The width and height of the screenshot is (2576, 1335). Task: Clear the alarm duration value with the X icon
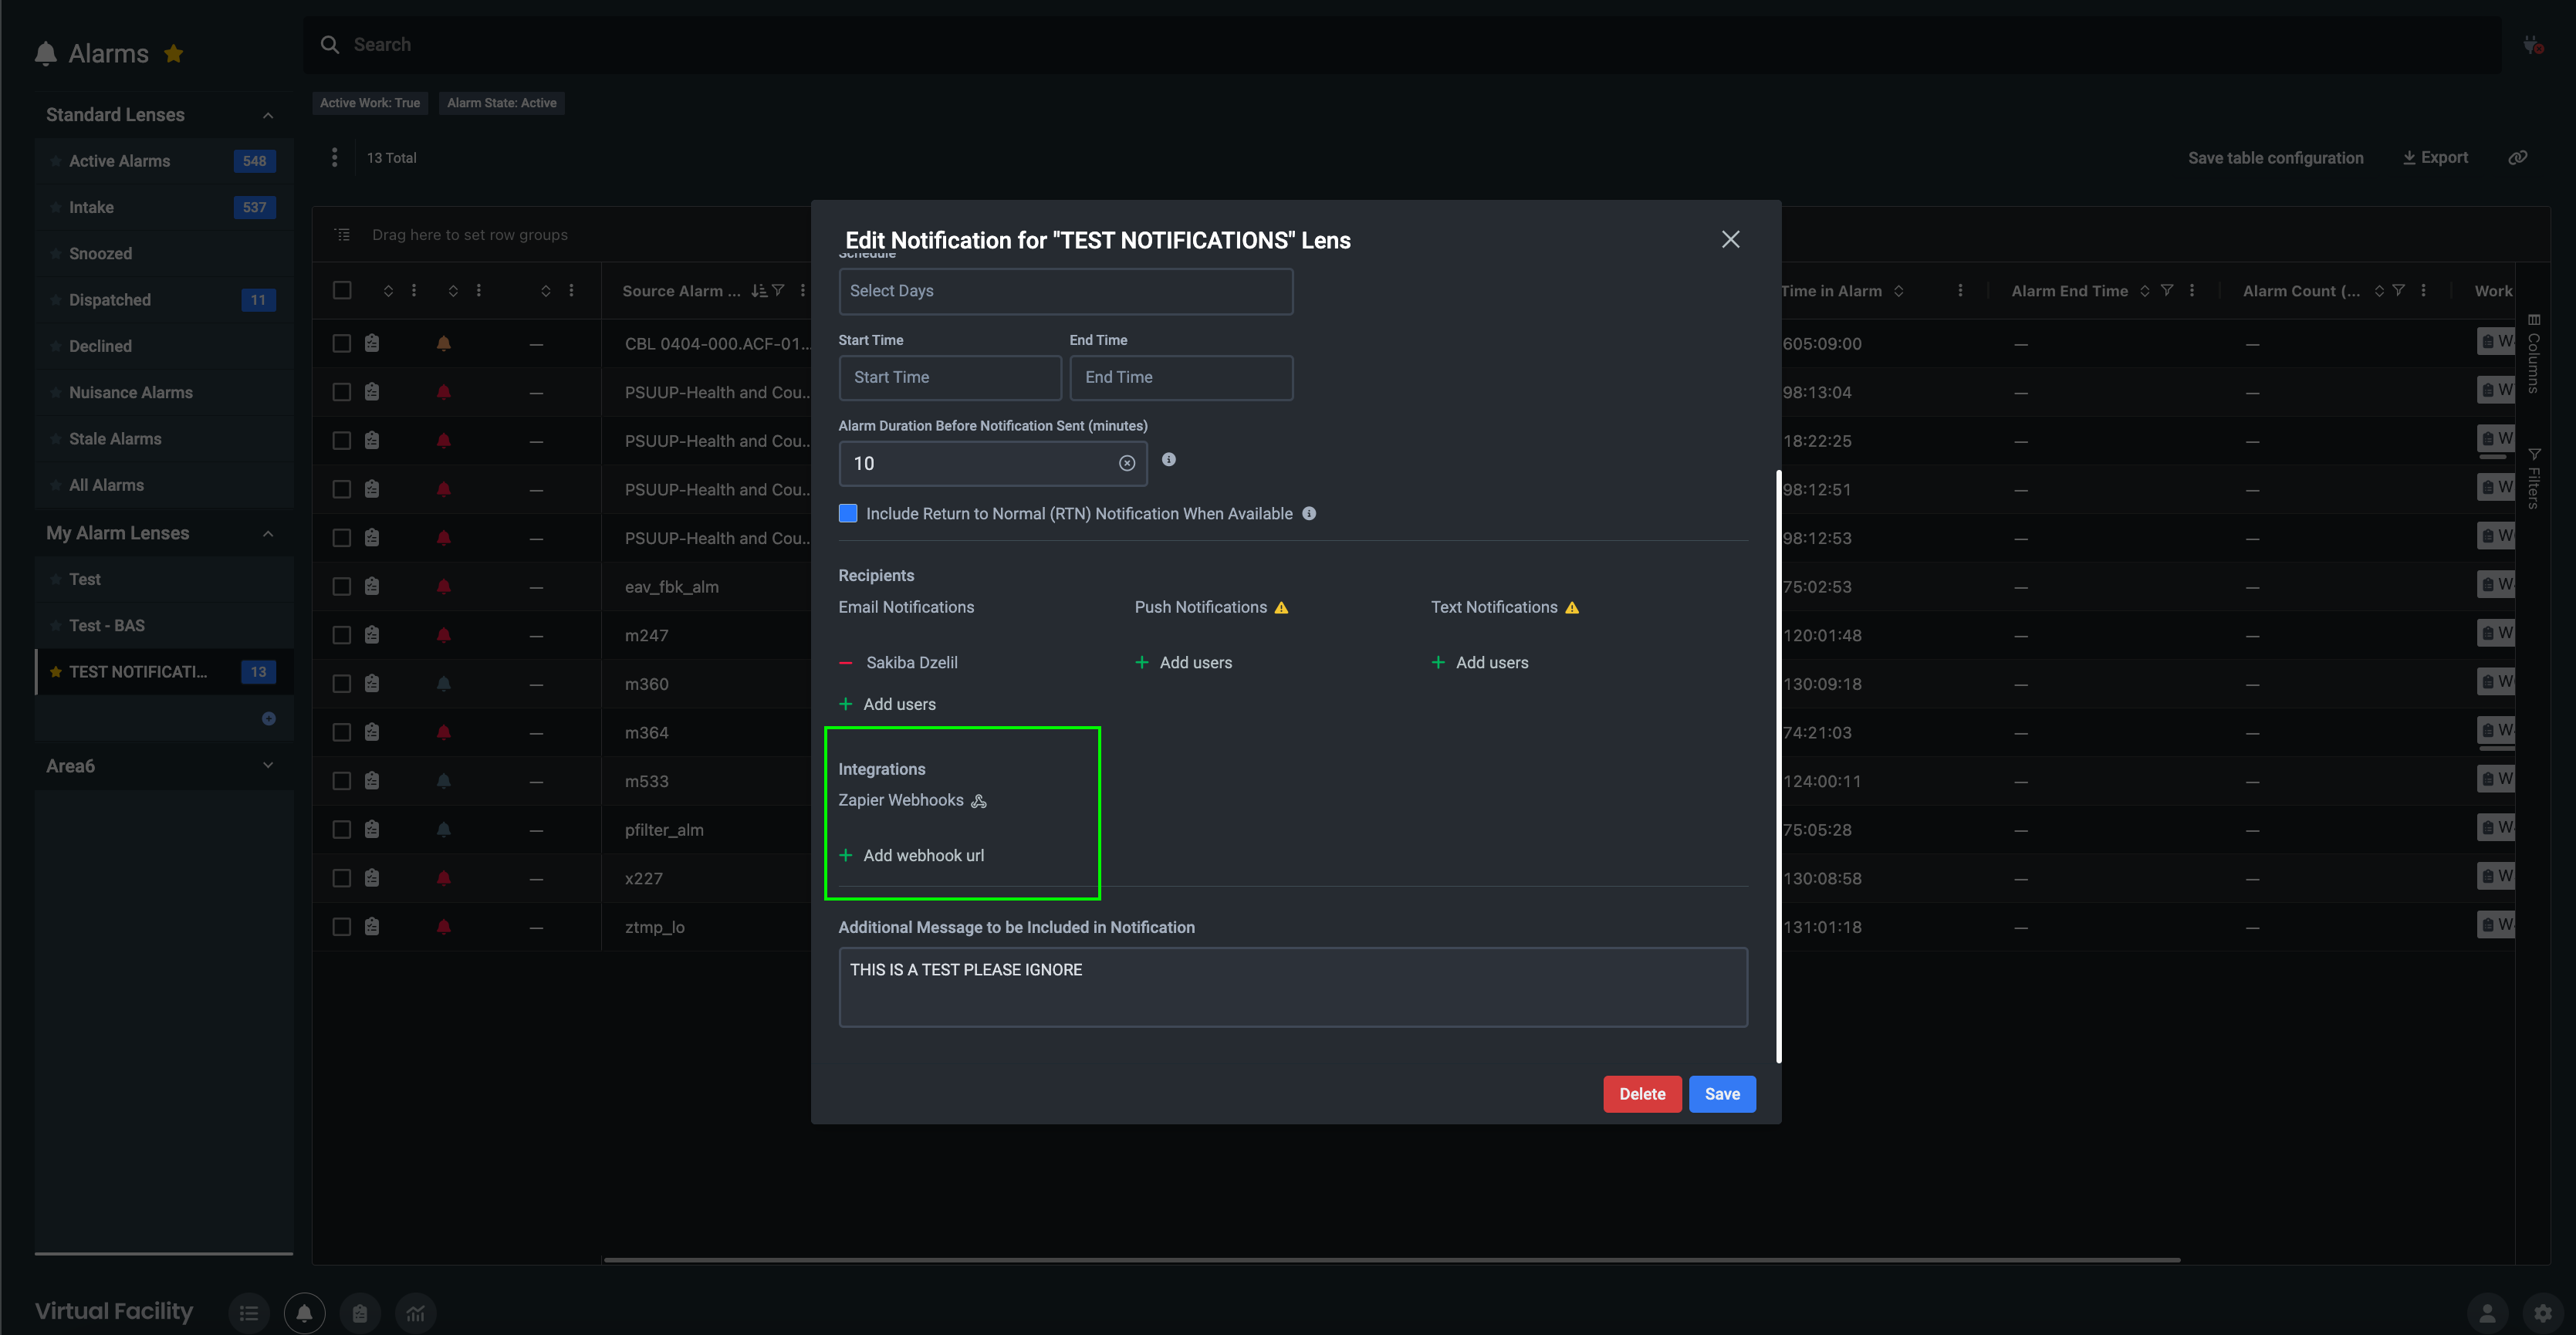point(1126,463)
